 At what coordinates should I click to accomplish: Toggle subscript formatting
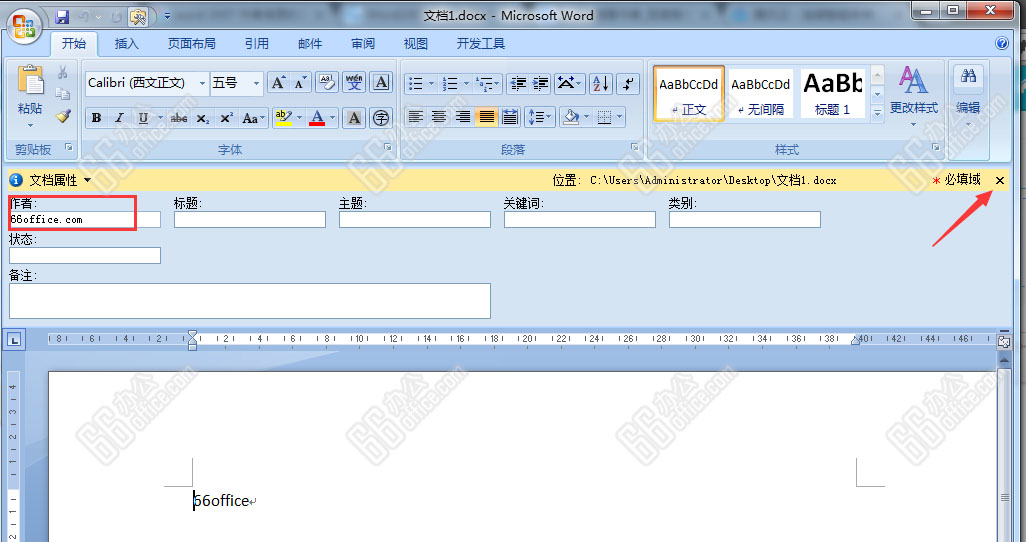click(203, 118)
